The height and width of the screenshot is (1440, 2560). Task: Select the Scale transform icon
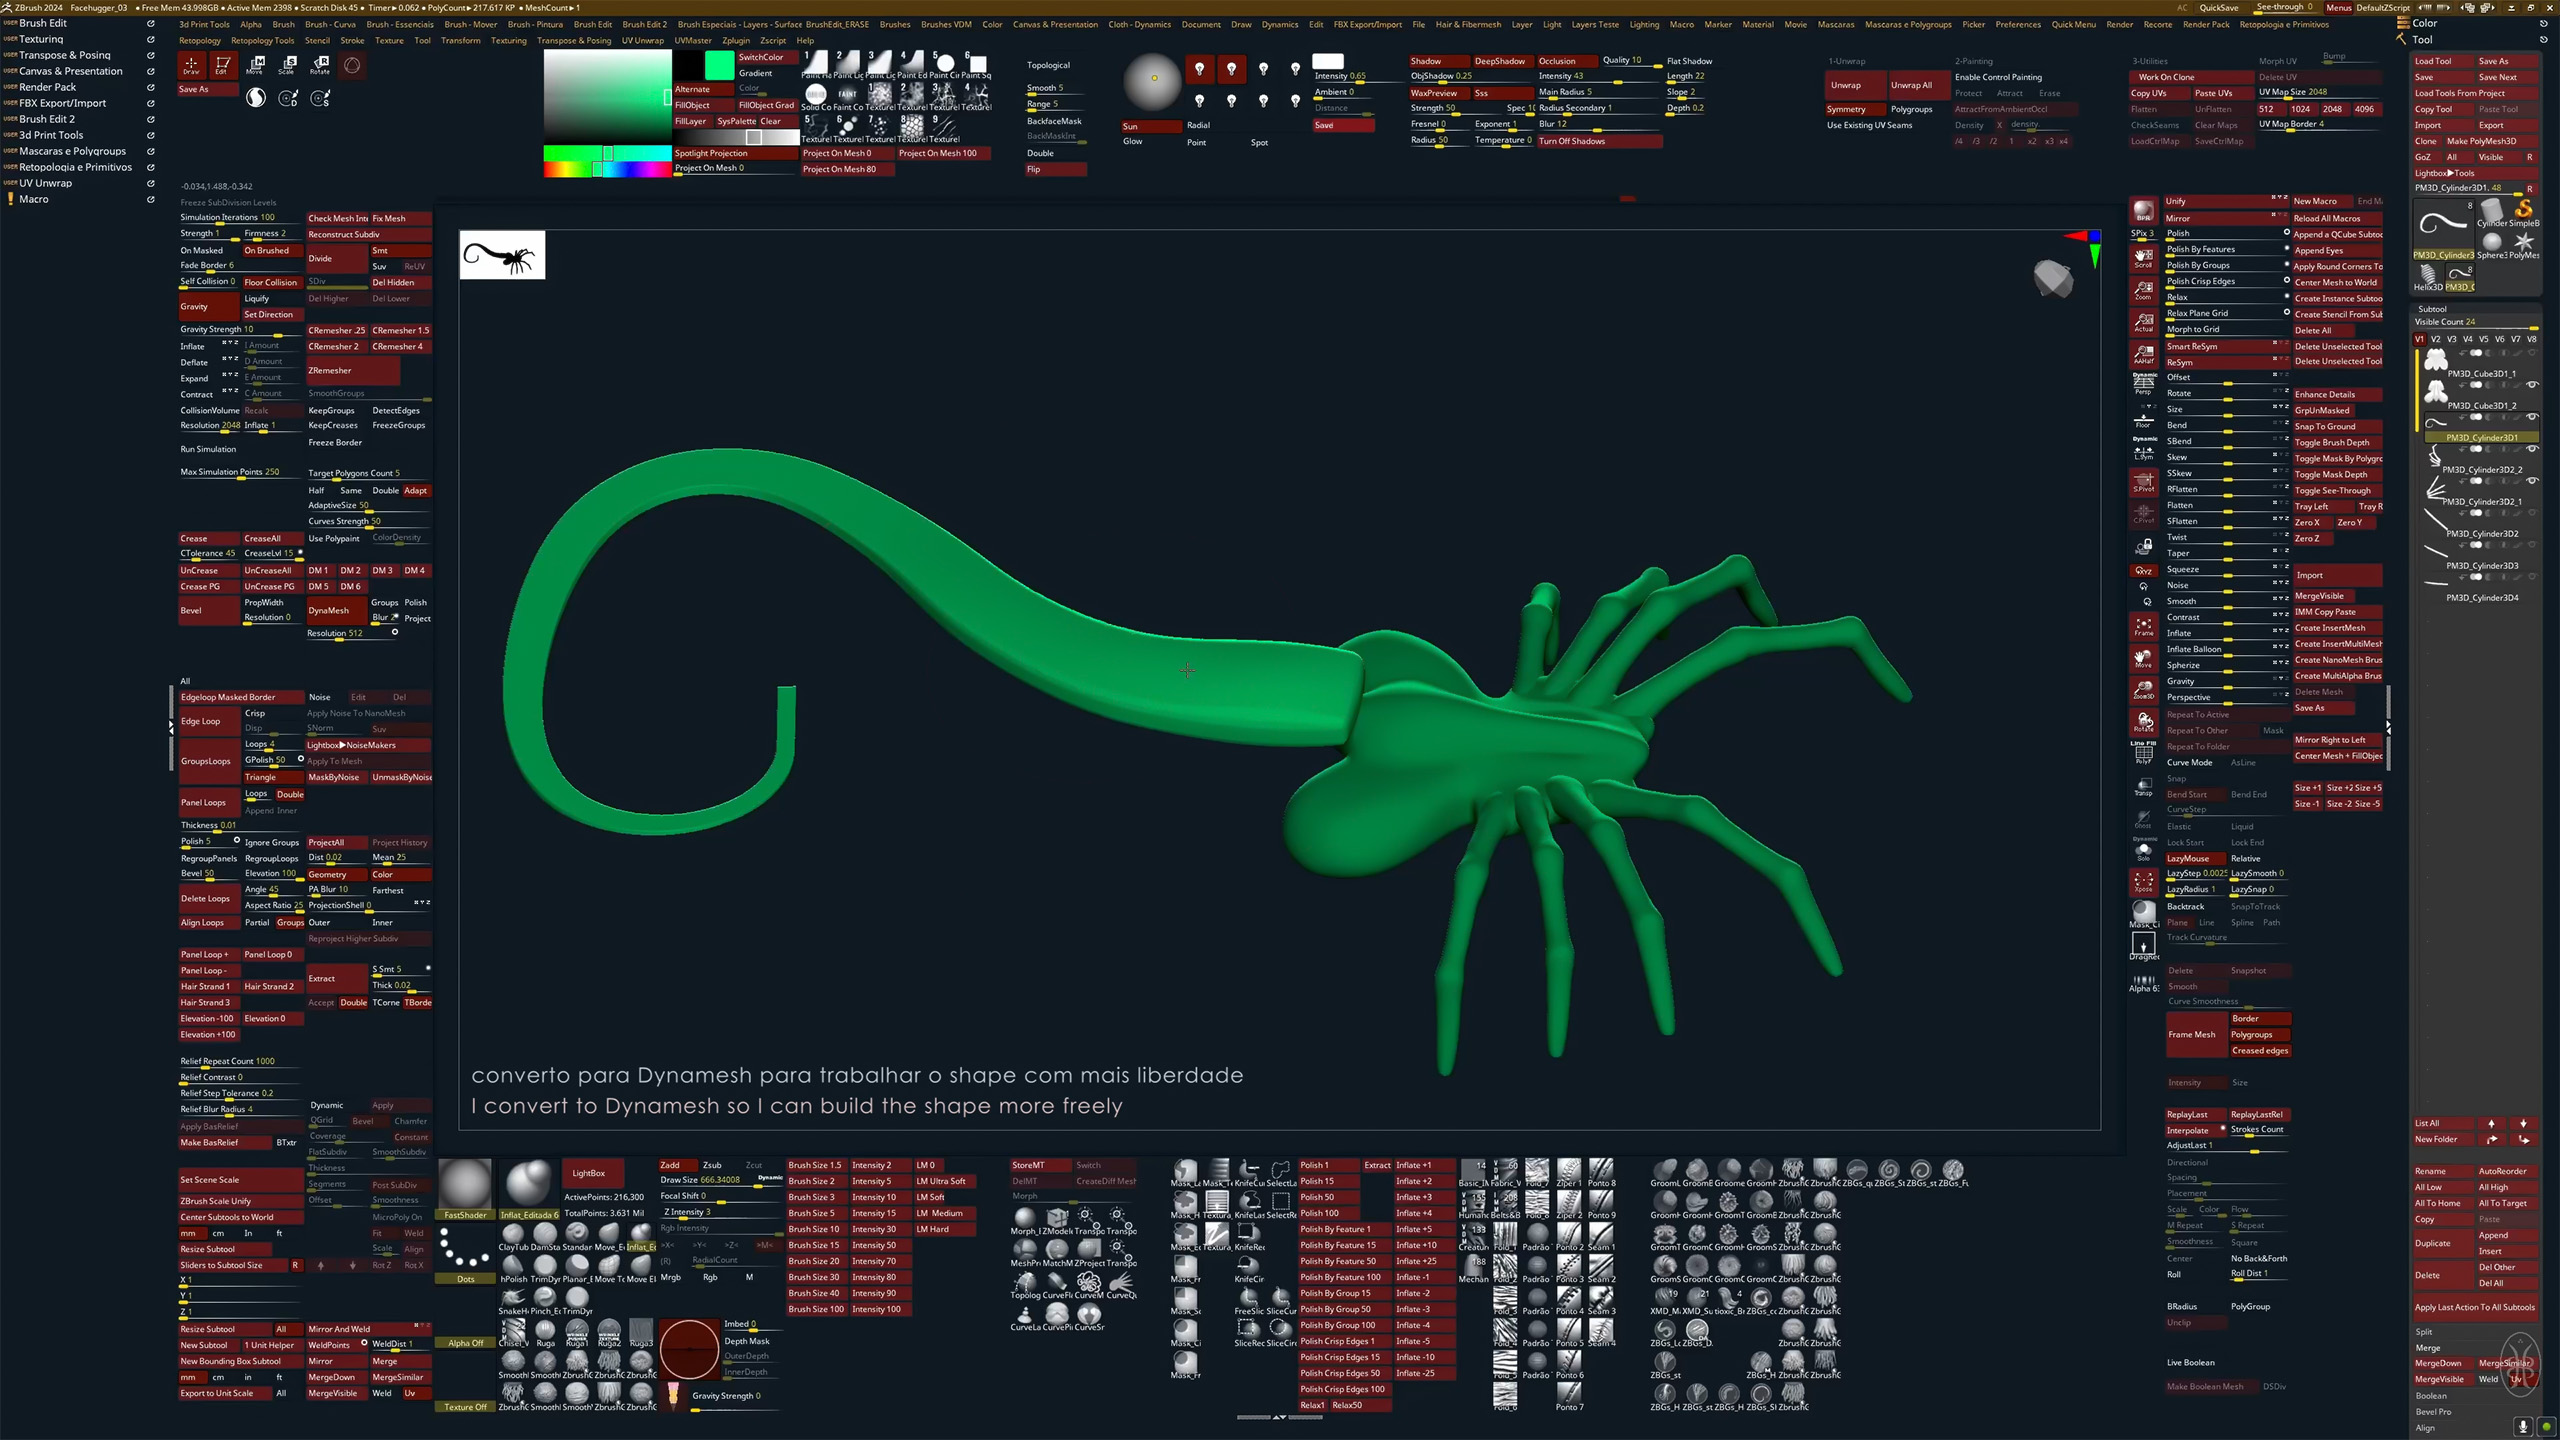point(287,66)
